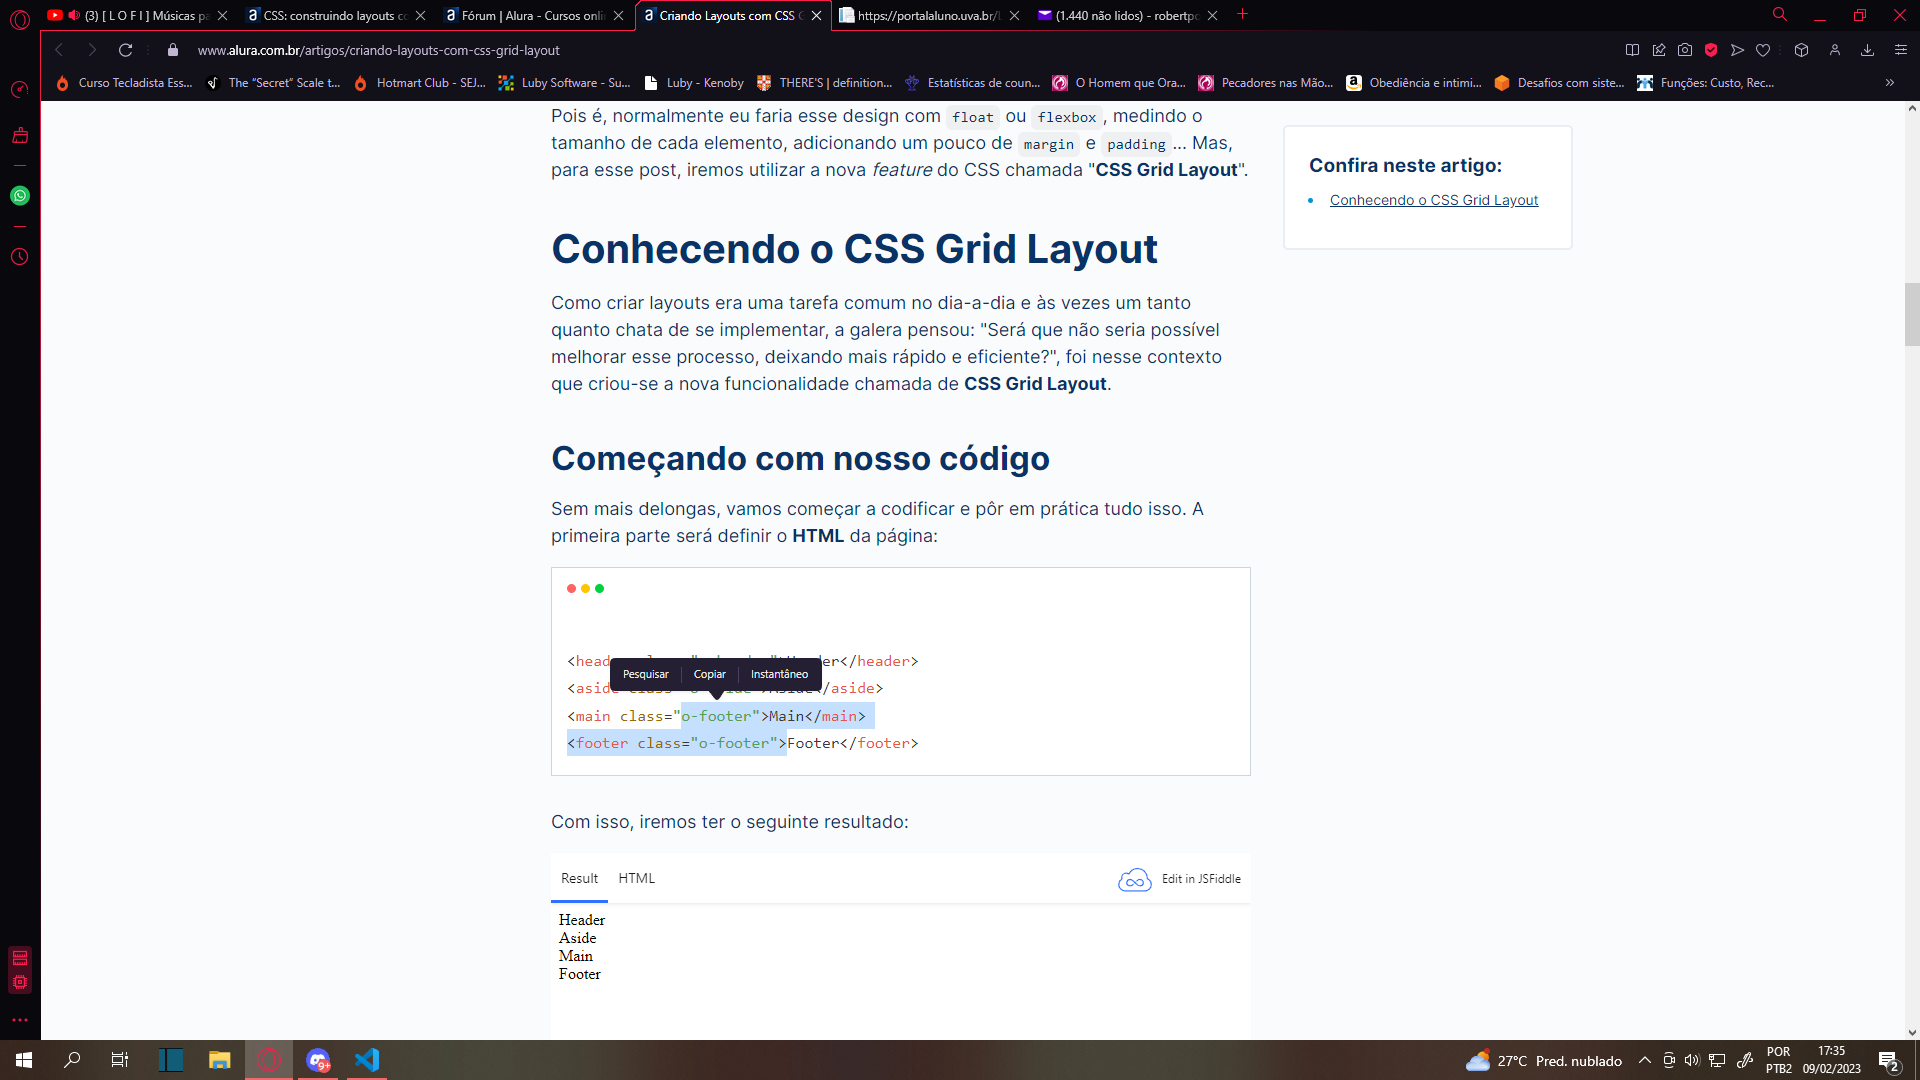Search tabs with the magnifier icon
This screenshot has height=1080, width=1920.
pyautogui.click(x=1780, y=15)
